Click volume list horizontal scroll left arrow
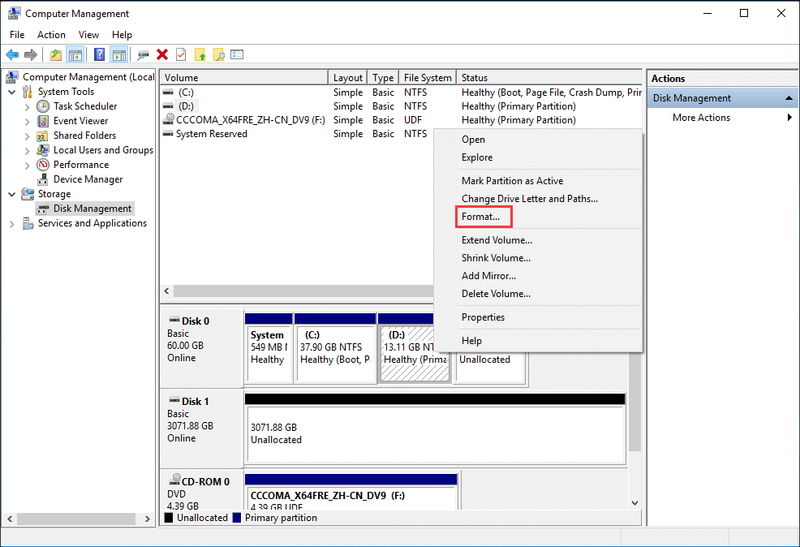Image resolution: width=800 pixels, height=547 pixels. [167, 291]
